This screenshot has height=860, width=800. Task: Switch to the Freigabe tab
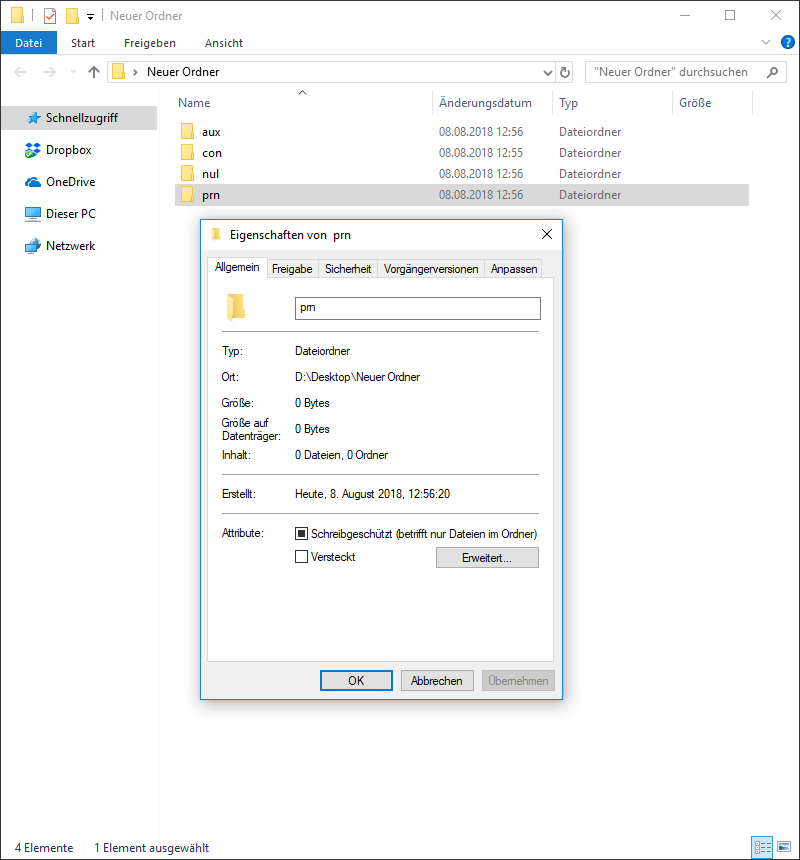point(292,269)
